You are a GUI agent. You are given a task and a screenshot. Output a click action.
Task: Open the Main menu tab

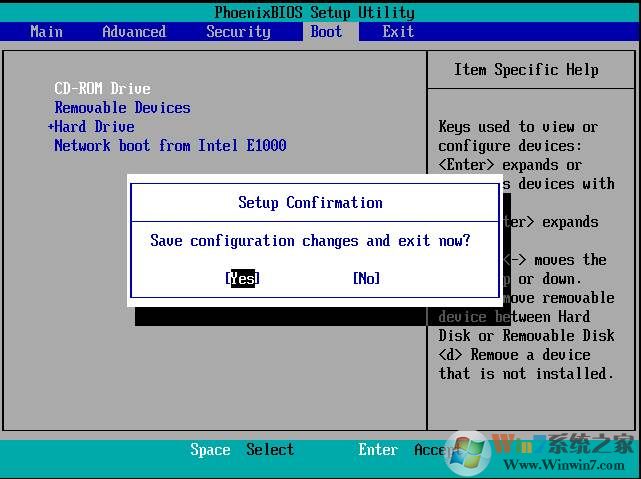(46, 31)
